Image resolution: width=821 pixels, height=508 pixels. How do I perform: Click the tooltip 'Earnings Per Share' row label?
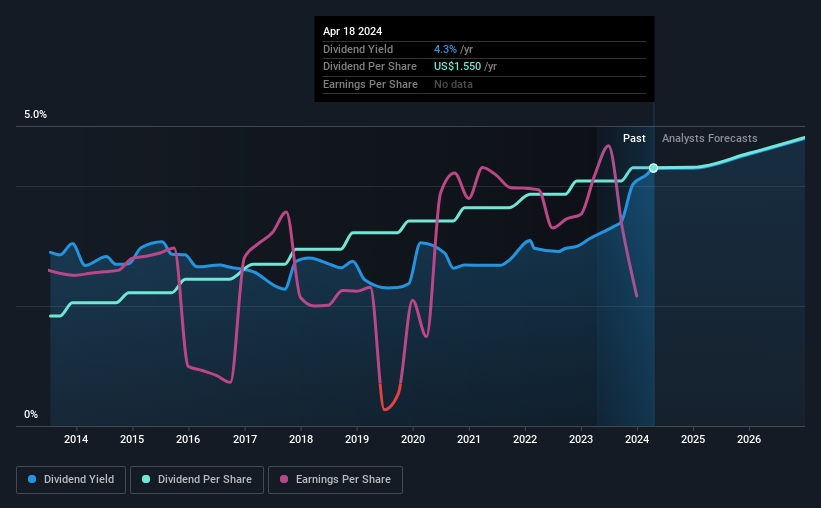click(370, 84)
